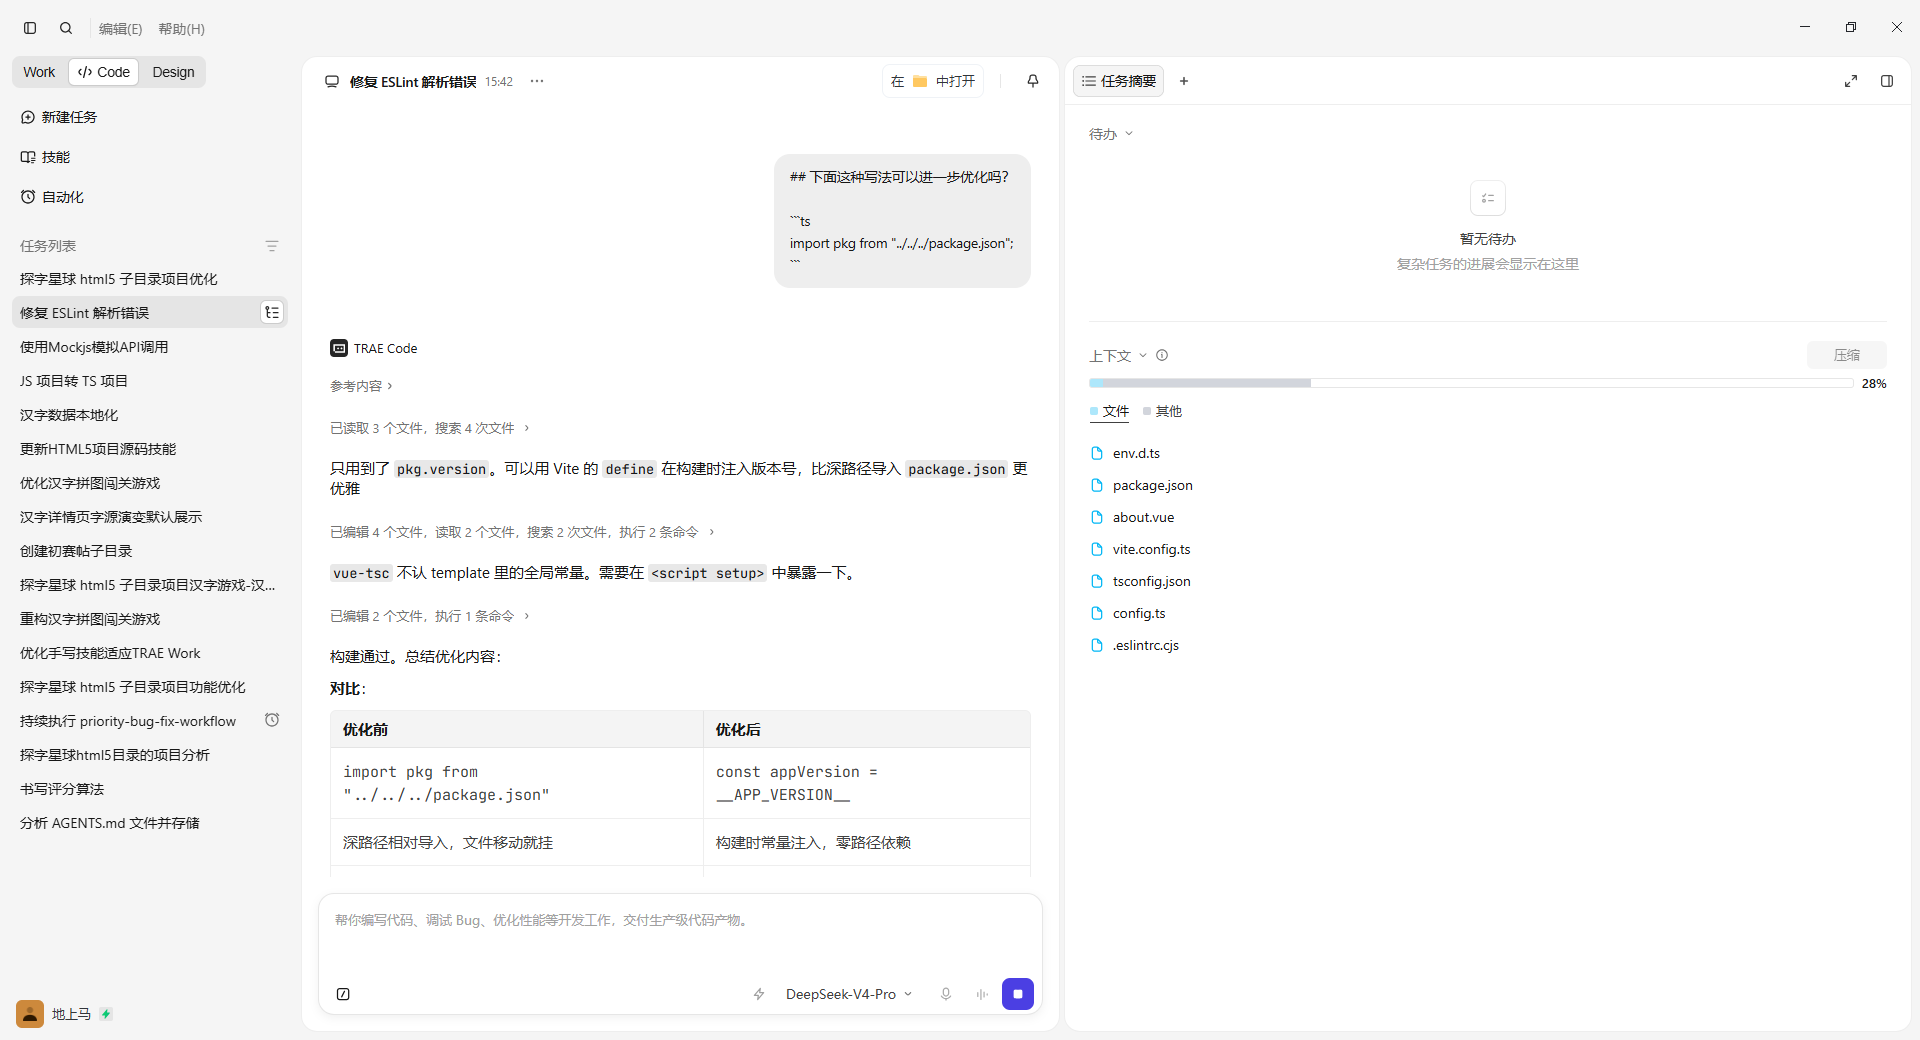
Task: Click the voice waveform icon in input bar
Action: [x=982, y=994]
